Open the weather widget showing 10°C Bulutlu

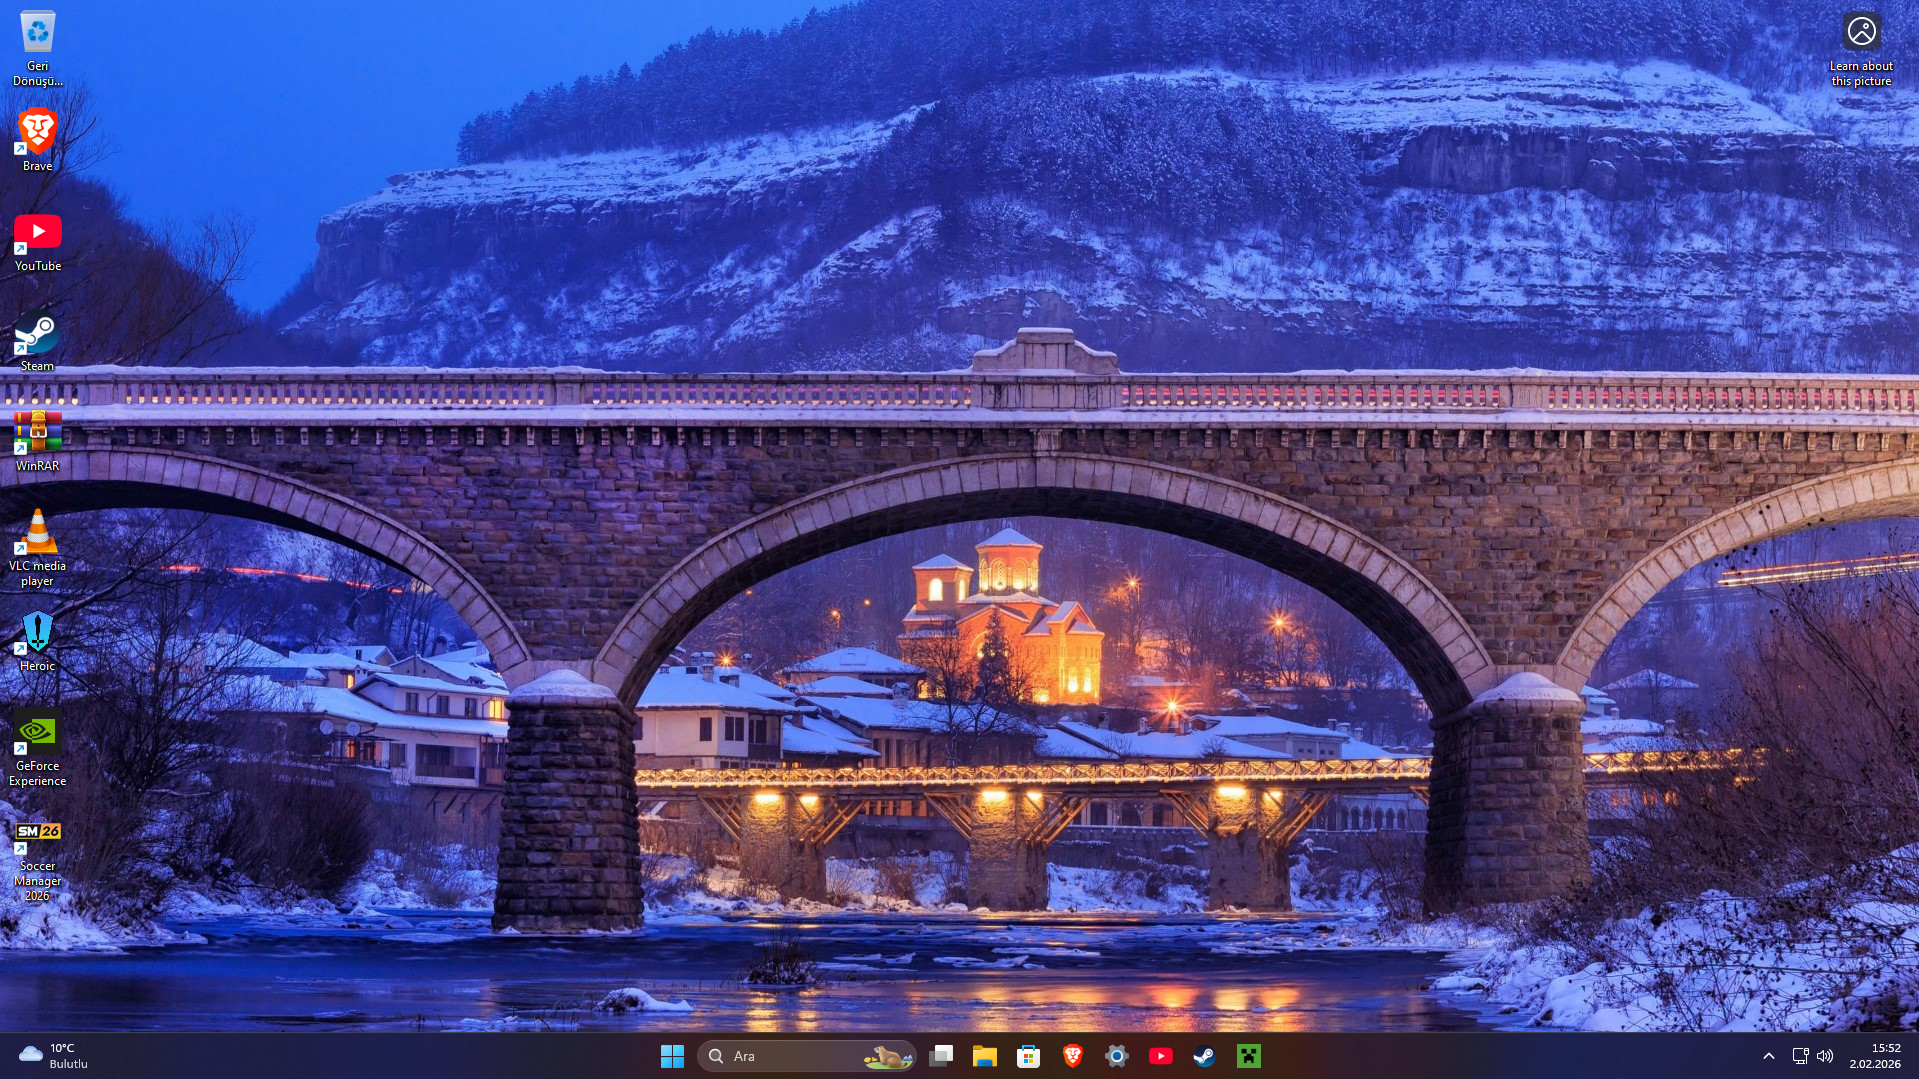click(55, 1056)
